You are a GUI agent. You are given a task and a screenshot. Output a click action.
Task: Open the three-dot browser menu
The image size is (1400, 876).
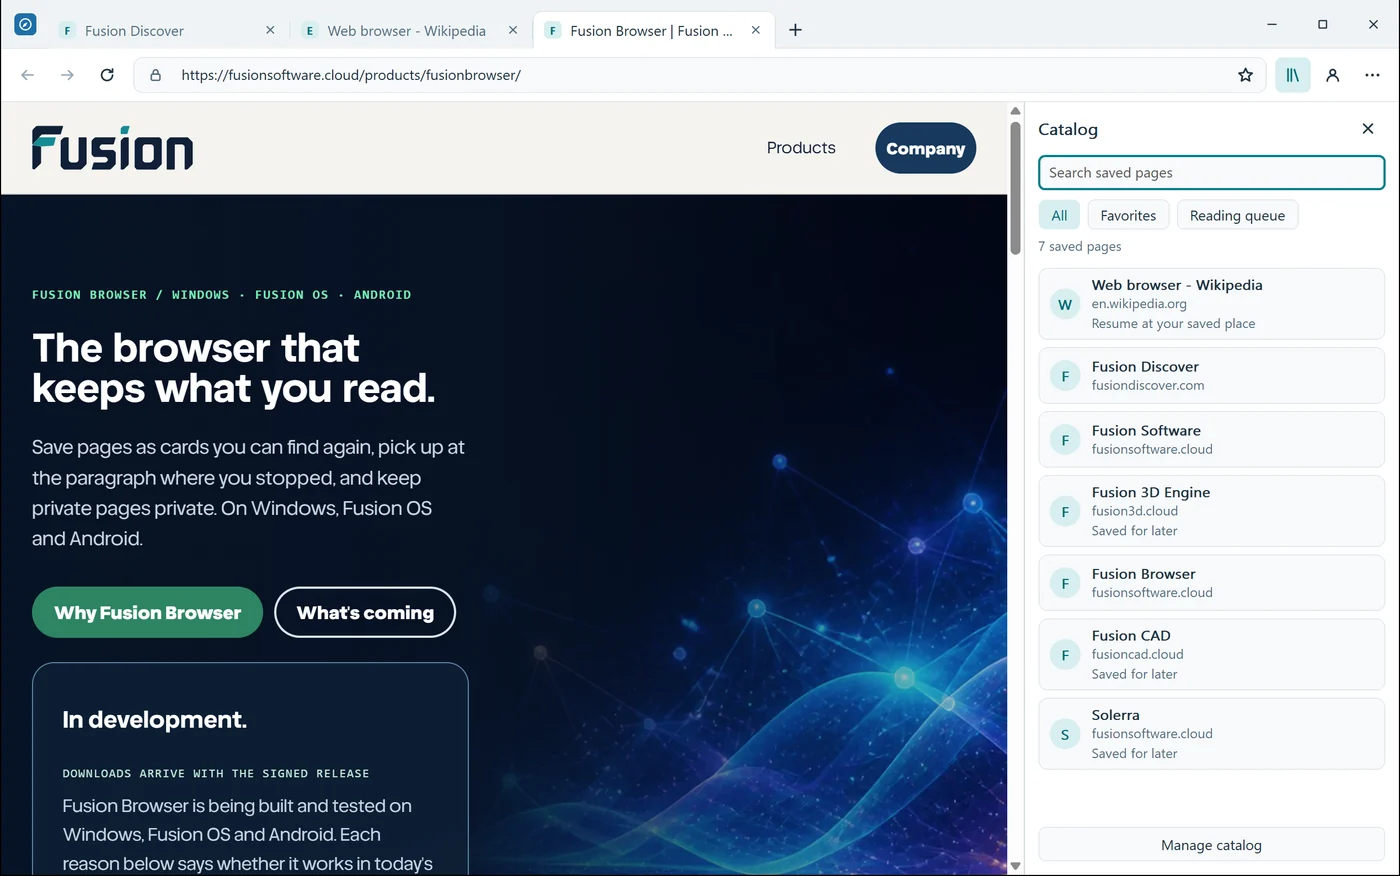pos(1372,75)
